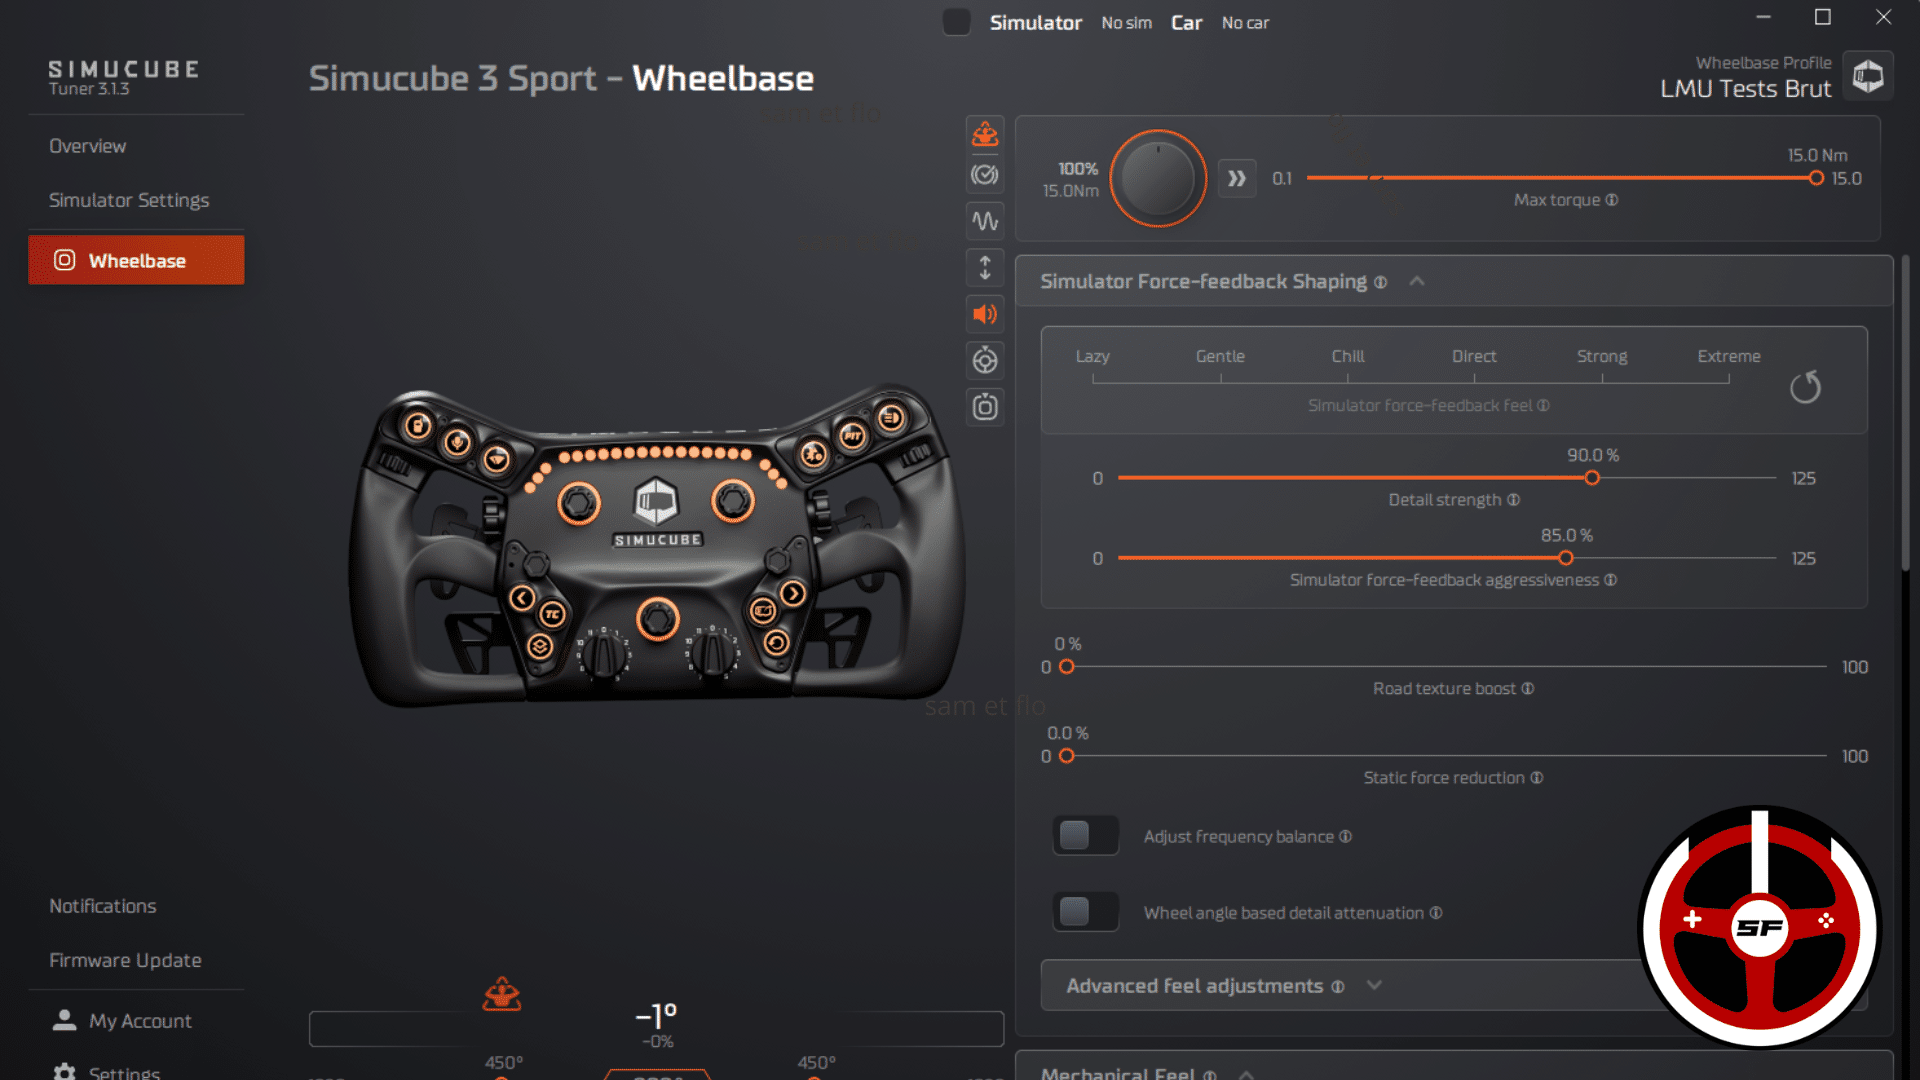Screen dimensions: 1920x1080
Task: Click the '85.0 %' aggressiveness value
Action: [1567, 535]
